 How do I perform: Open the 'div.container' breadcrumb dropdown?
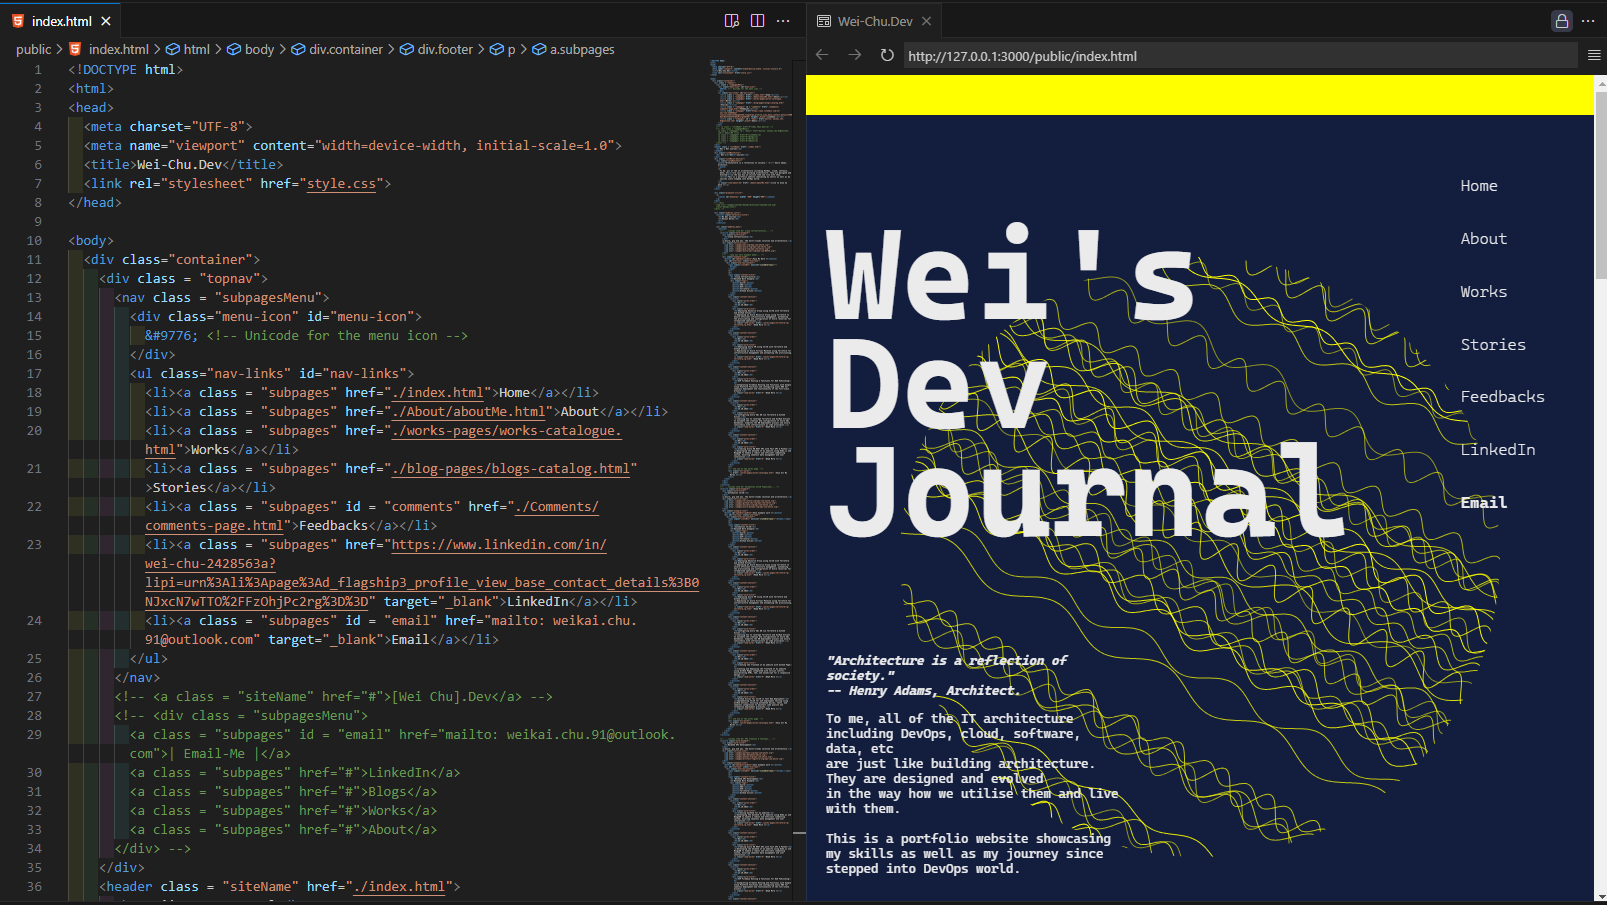337,49
